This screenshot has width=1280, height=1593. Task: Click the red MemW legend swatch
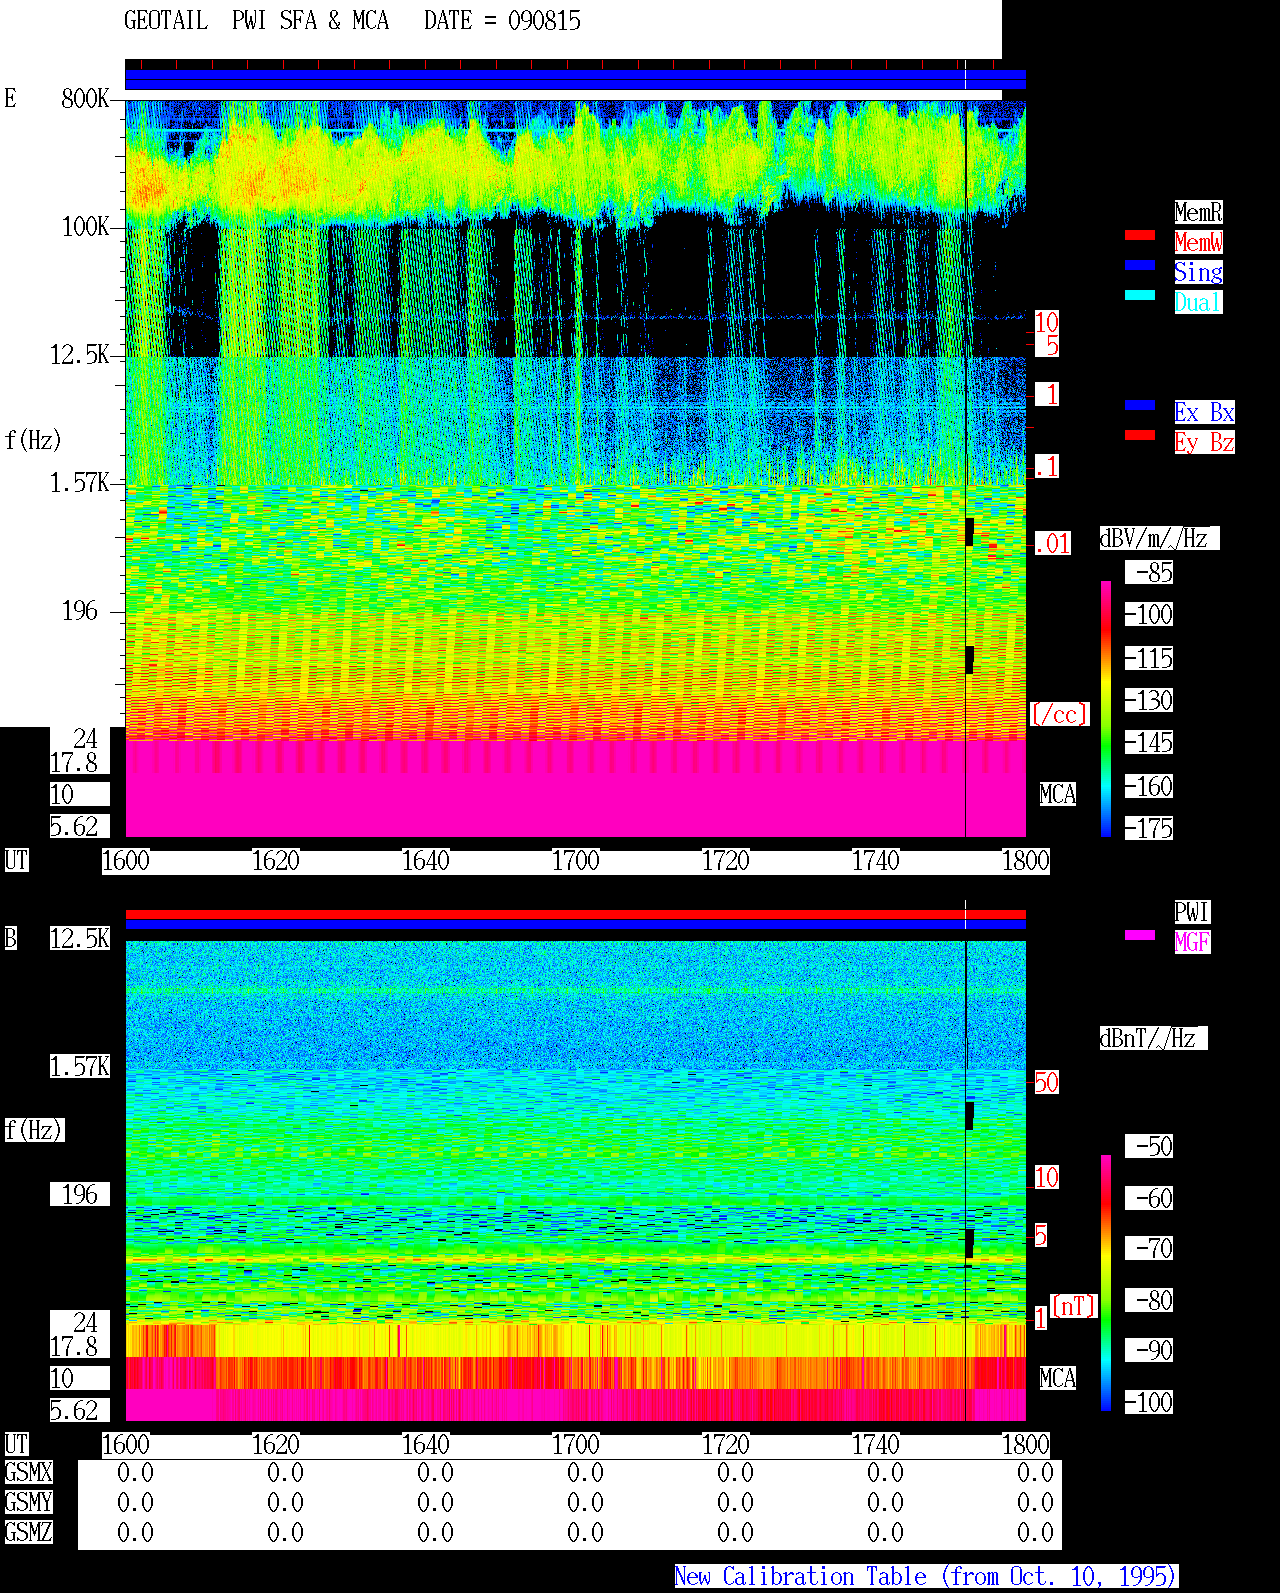pyautogui.click(x=1140, y=235)
